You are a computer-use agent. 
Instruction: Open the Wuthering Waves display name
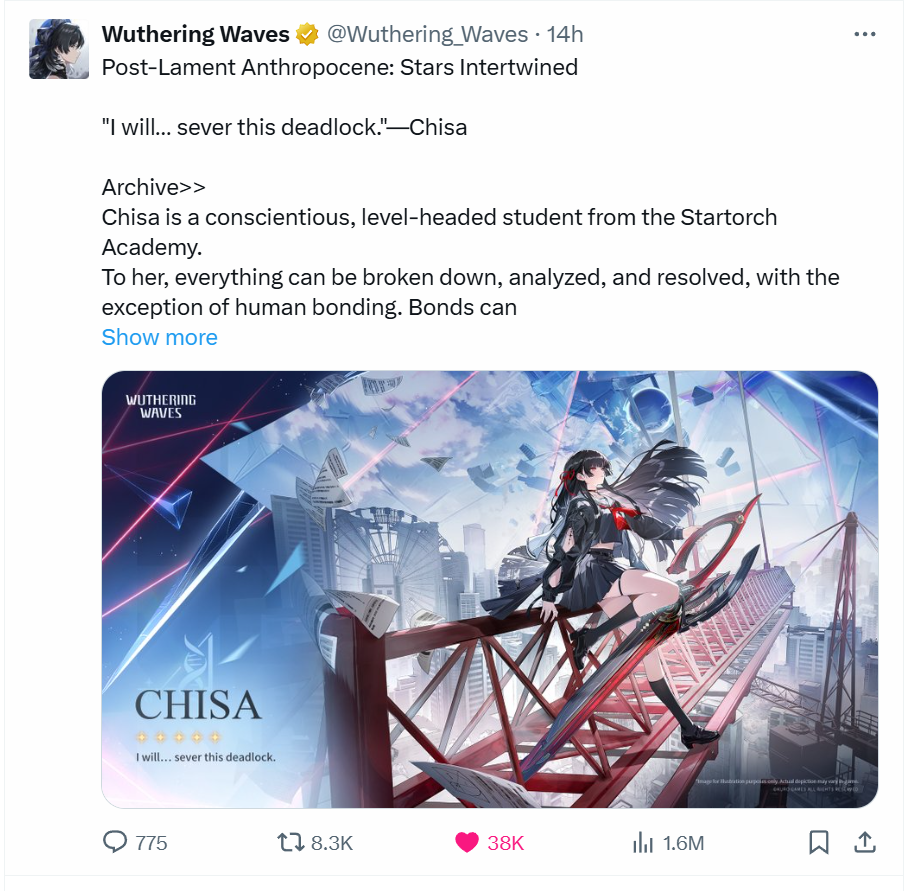pyautogui.click(x=196, y=35)
